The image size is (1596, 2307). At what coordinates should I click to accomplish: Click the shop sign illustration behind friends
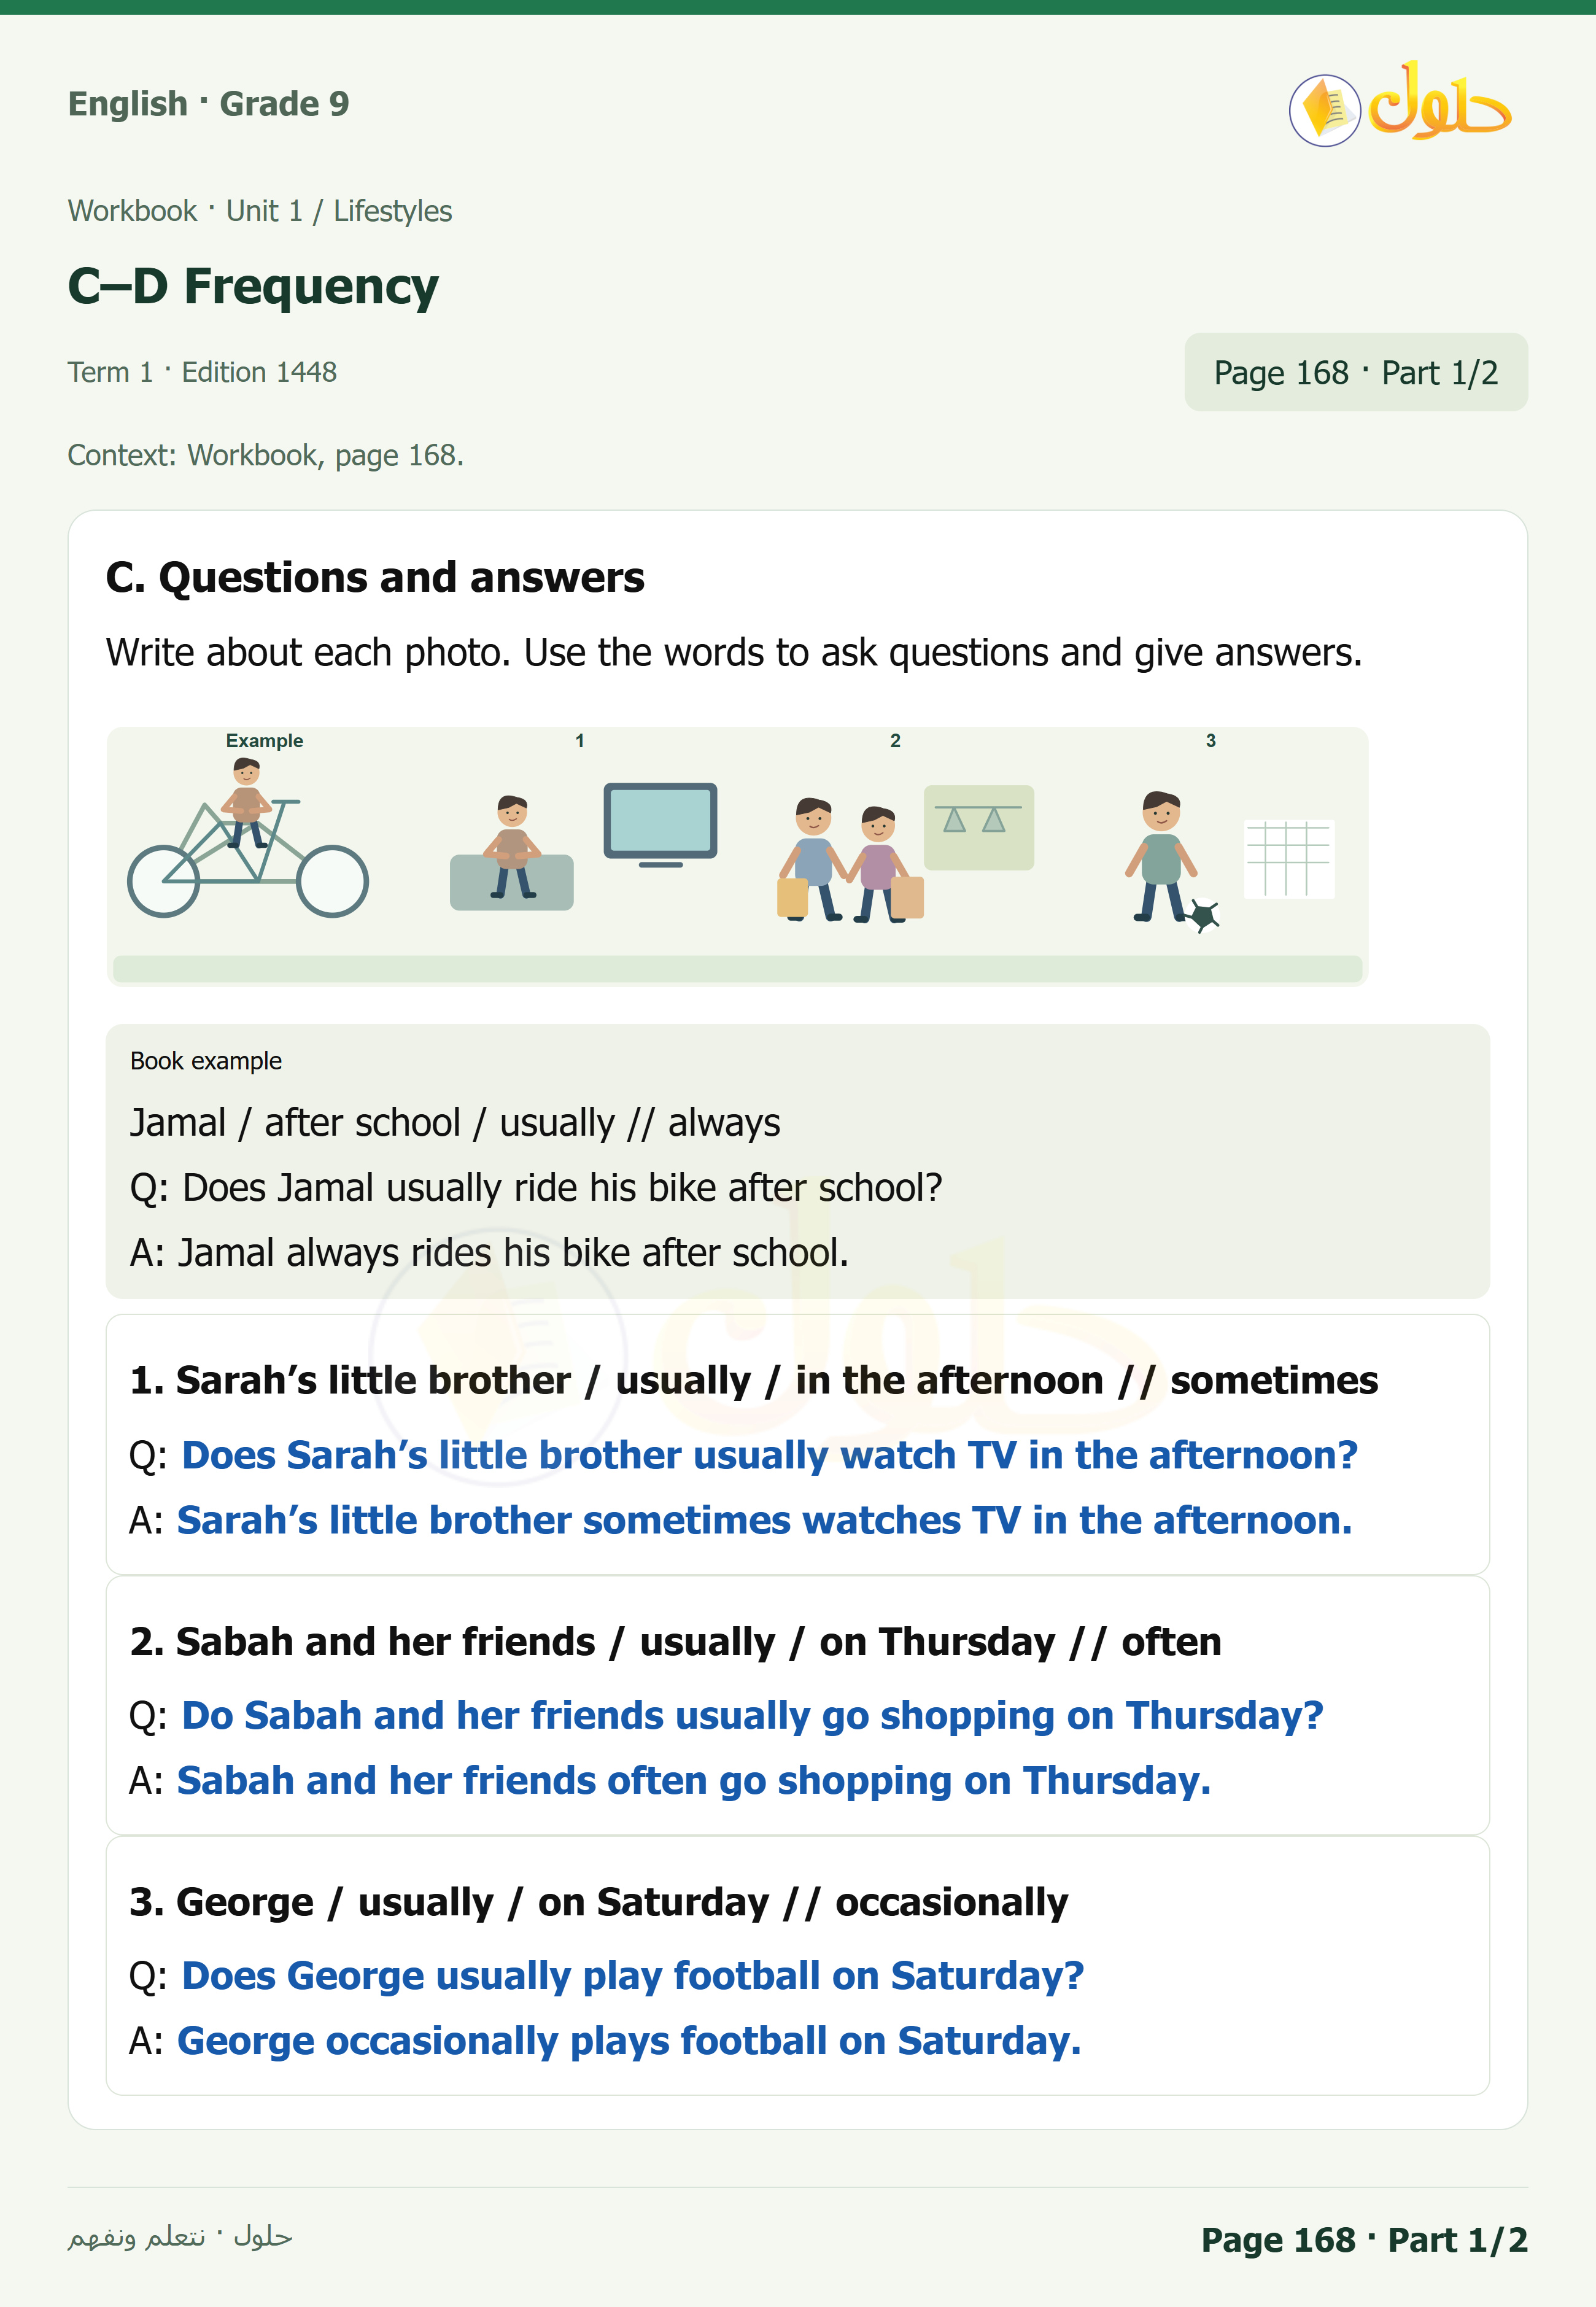tap(978, 827)
